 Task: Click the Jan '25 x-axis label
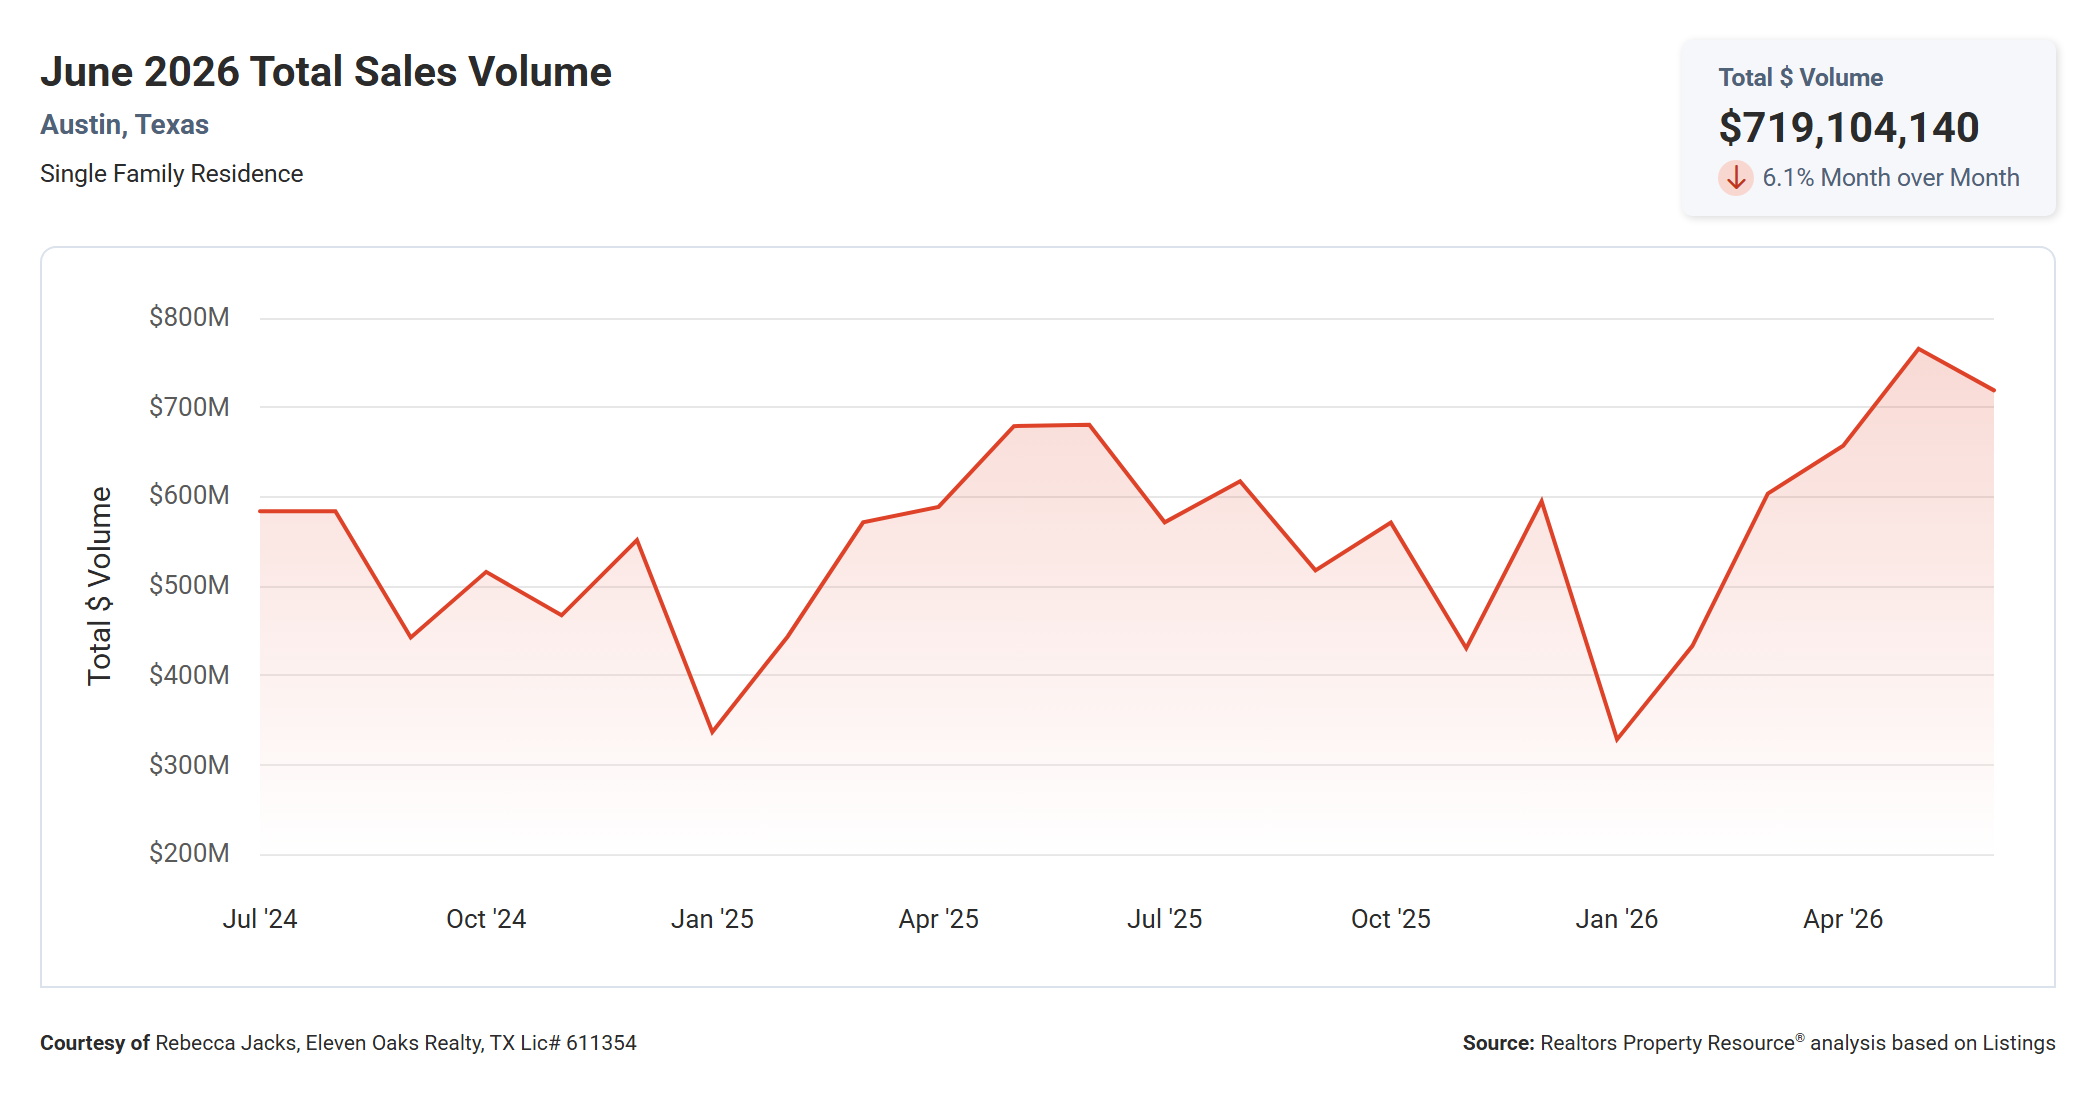[712, 919]
